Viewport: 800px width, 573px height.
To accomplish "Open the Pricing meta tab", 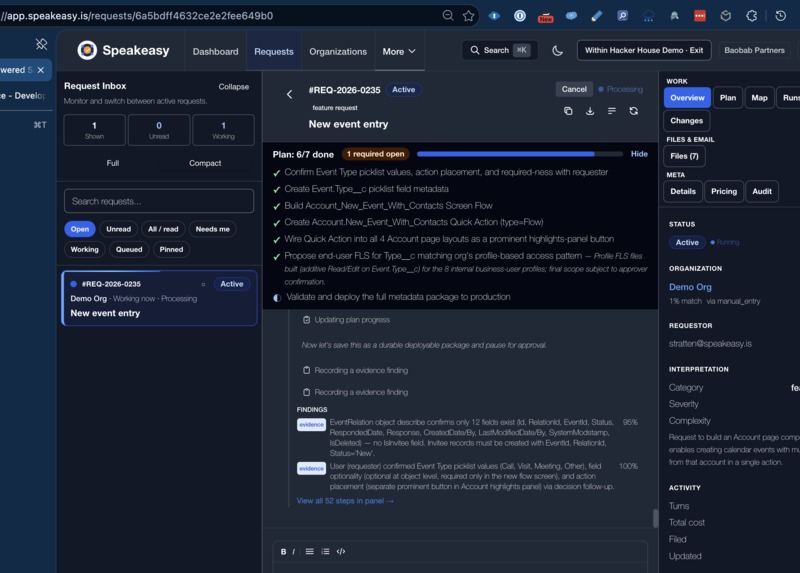I will (x=723, y=191).
